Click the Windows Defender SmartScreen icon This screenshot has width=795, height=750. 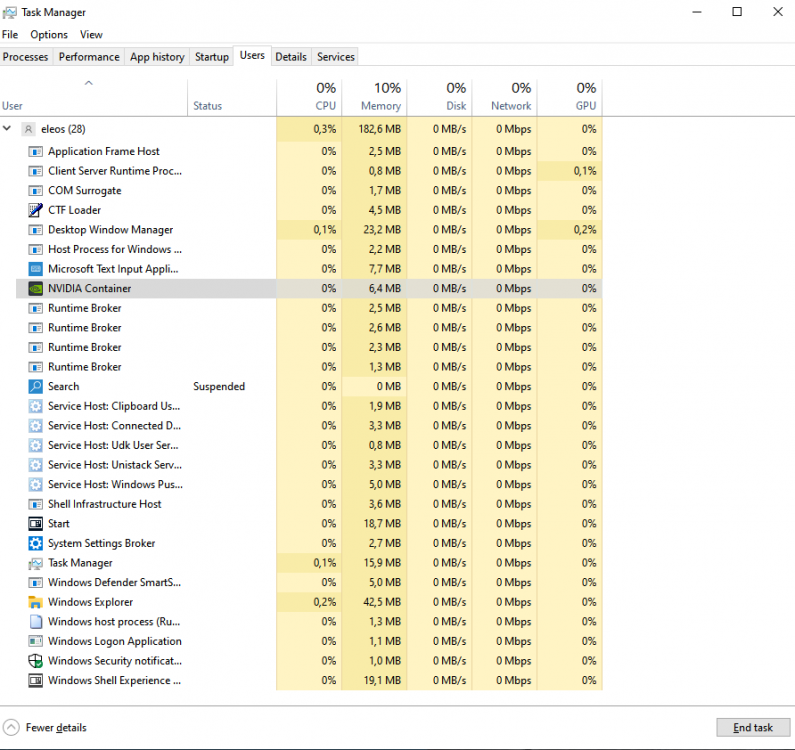coord(35,582)
